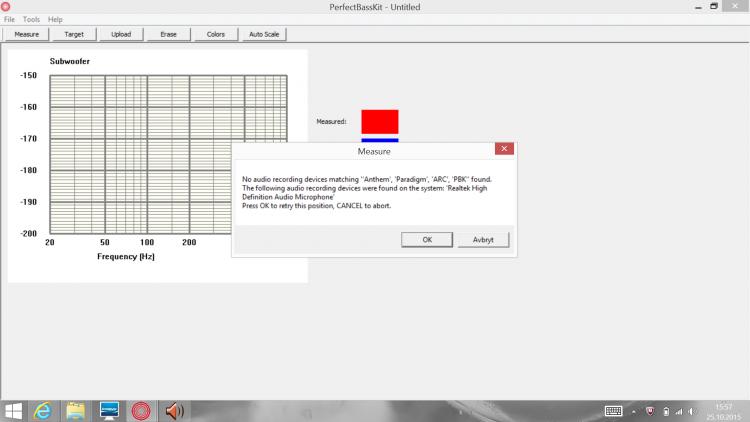Open the File menu
This screenshot has height=422, width=750.
tap(10, 20)
